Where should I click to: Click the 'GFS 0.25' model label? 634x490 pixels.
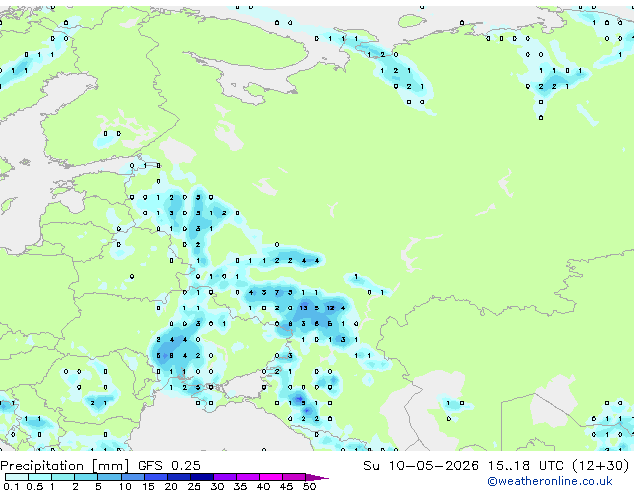169,465
